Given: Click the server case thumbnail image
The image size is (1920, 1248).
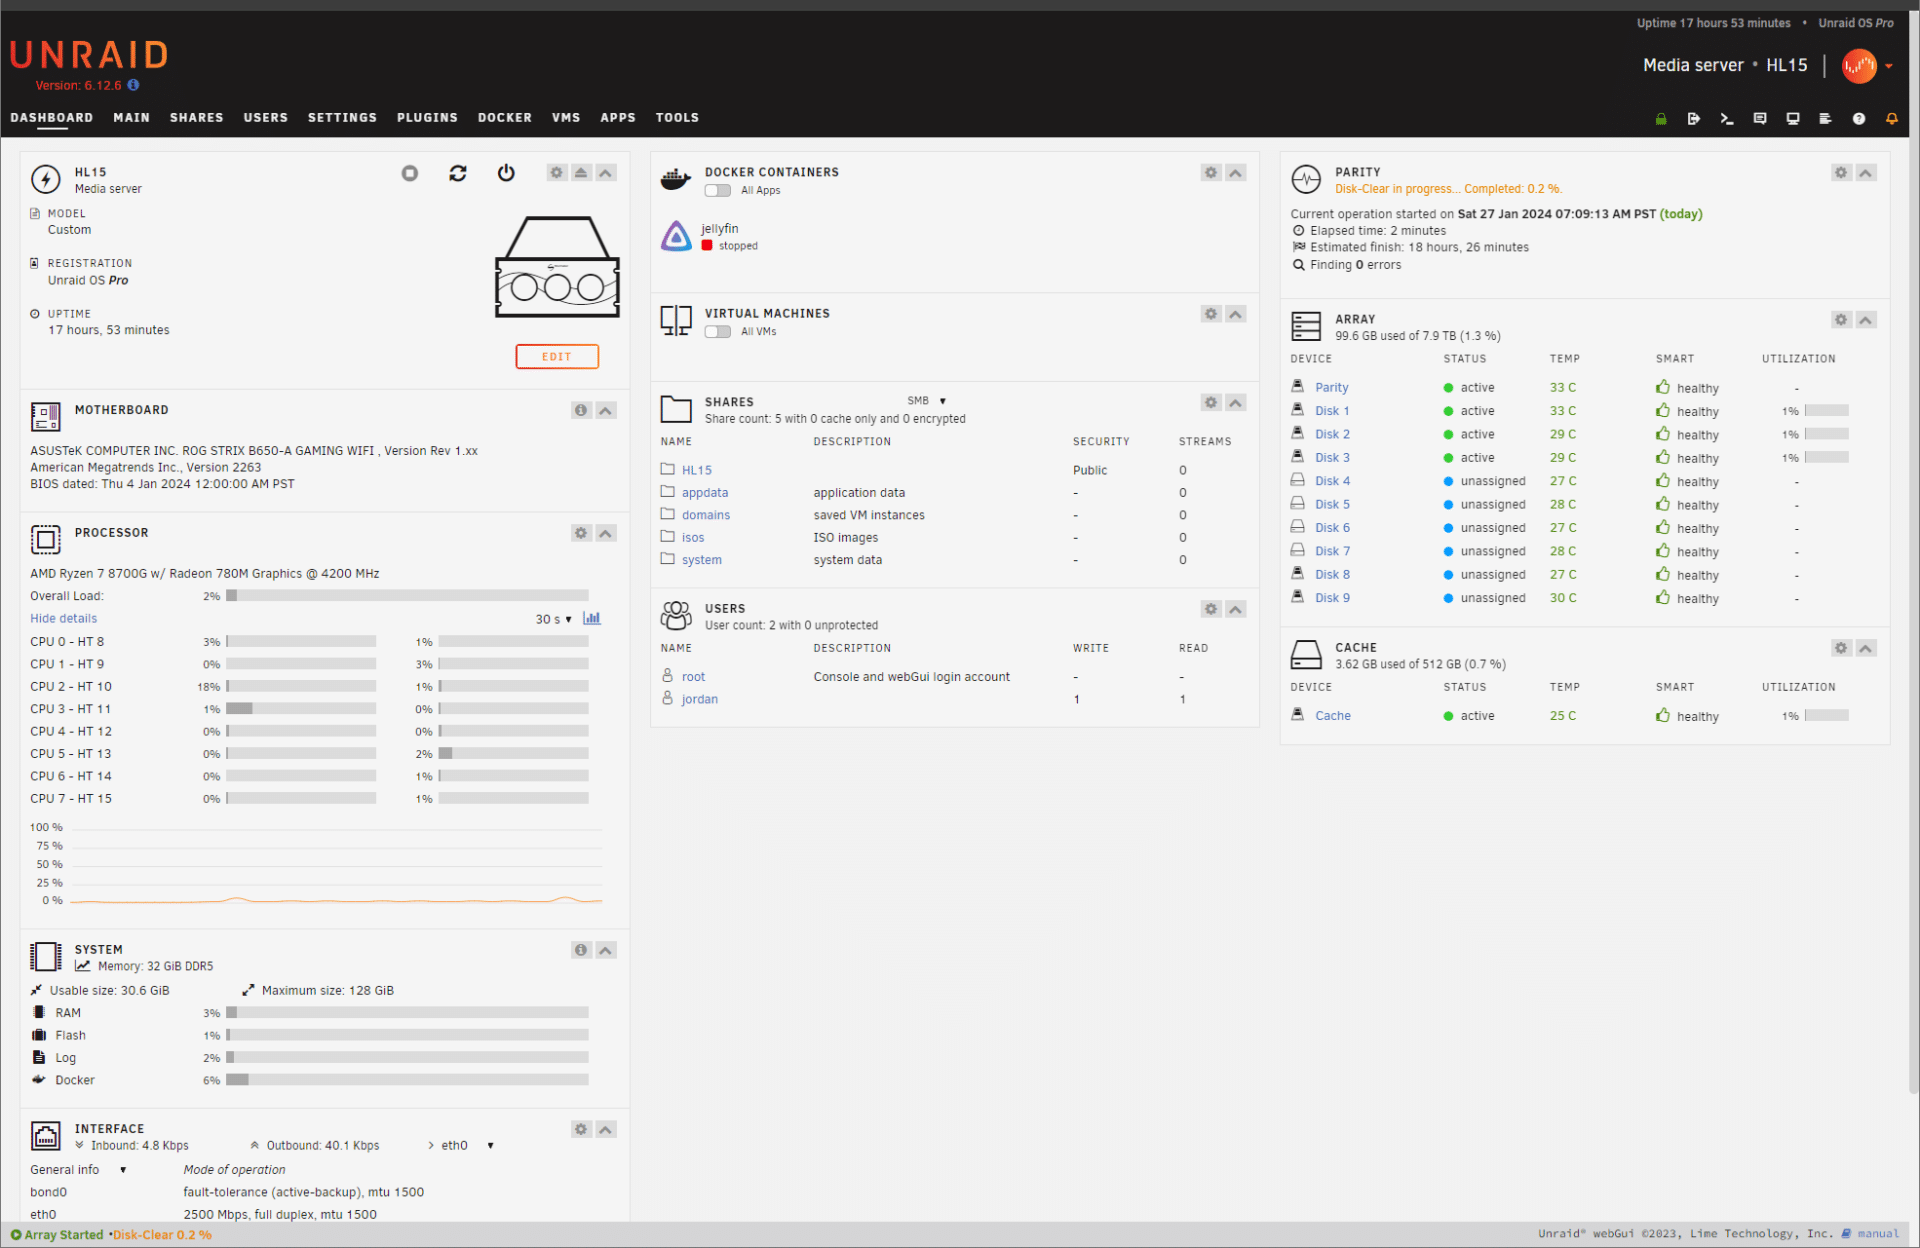Looking at the screenshot, I should point(557,267).
